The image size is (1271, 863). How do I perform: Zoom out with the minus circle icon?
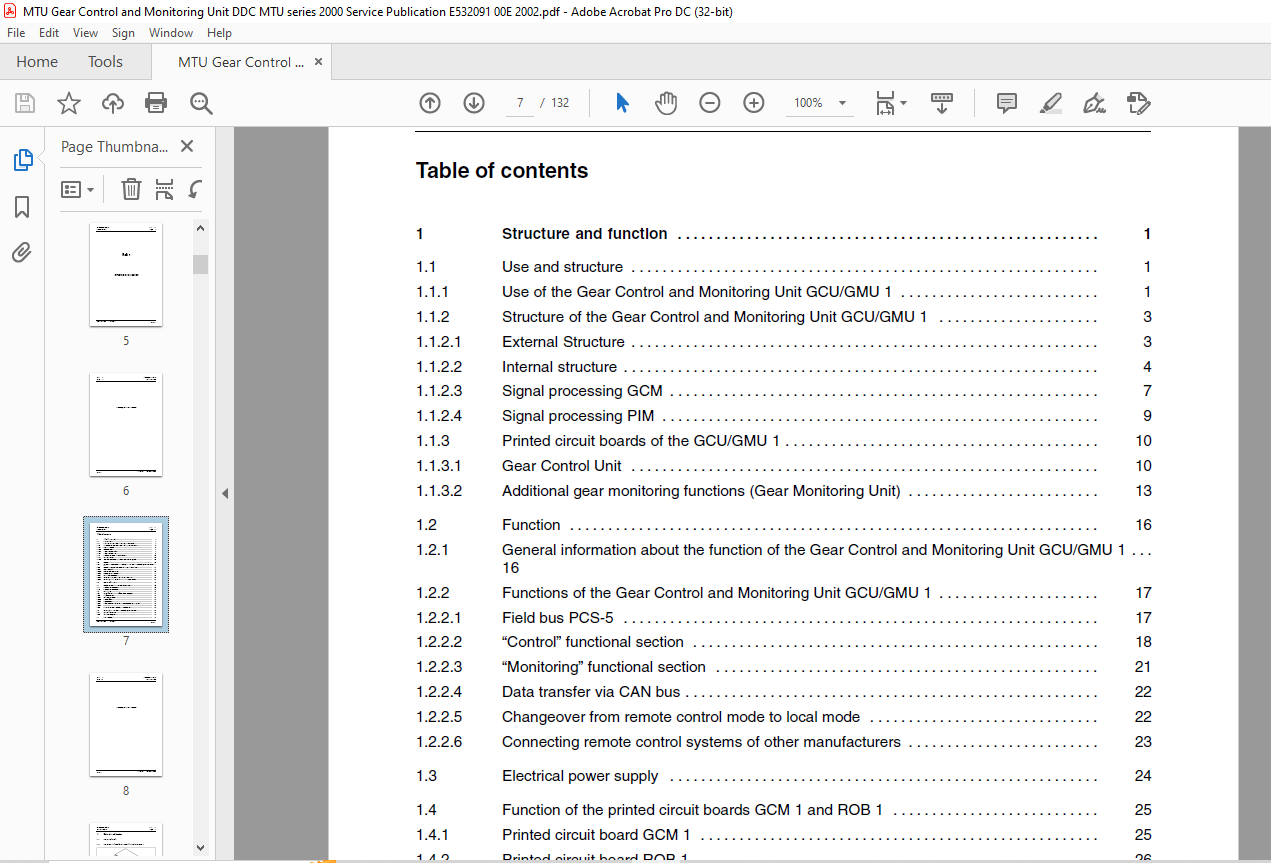[710, 103]
